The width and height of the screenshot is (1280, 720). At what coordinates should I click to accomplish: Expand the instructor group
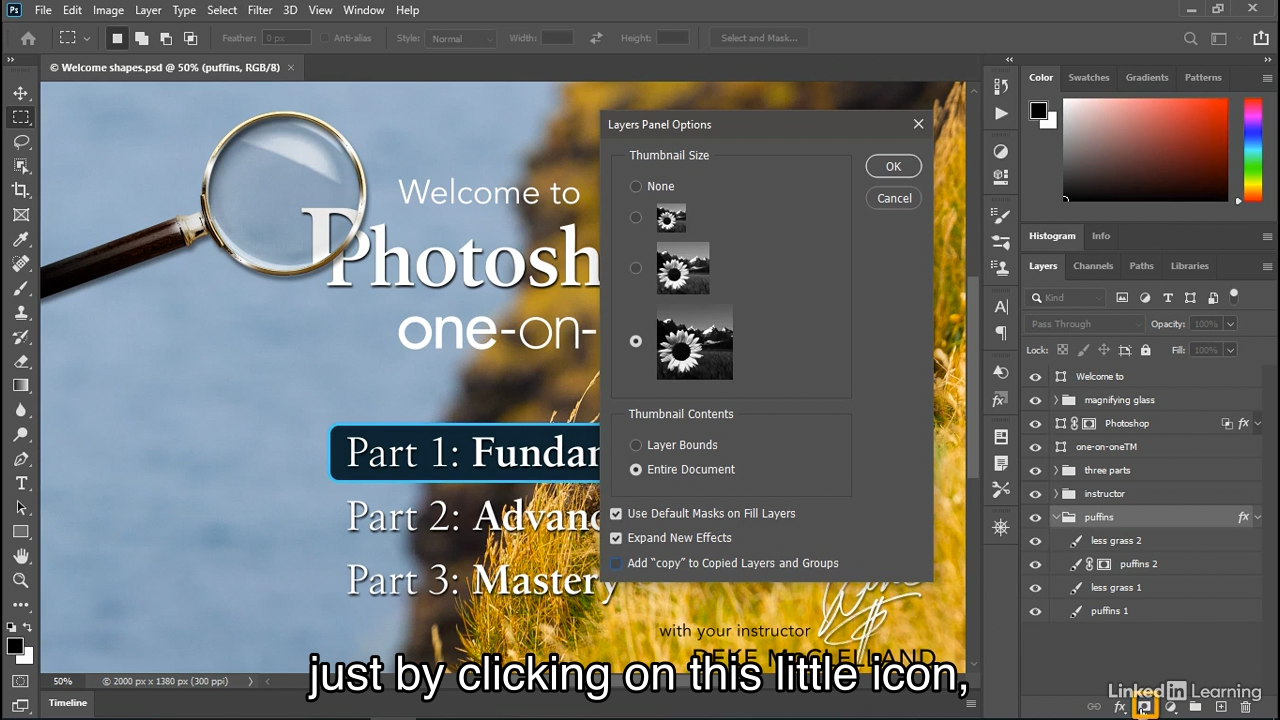1056,494
